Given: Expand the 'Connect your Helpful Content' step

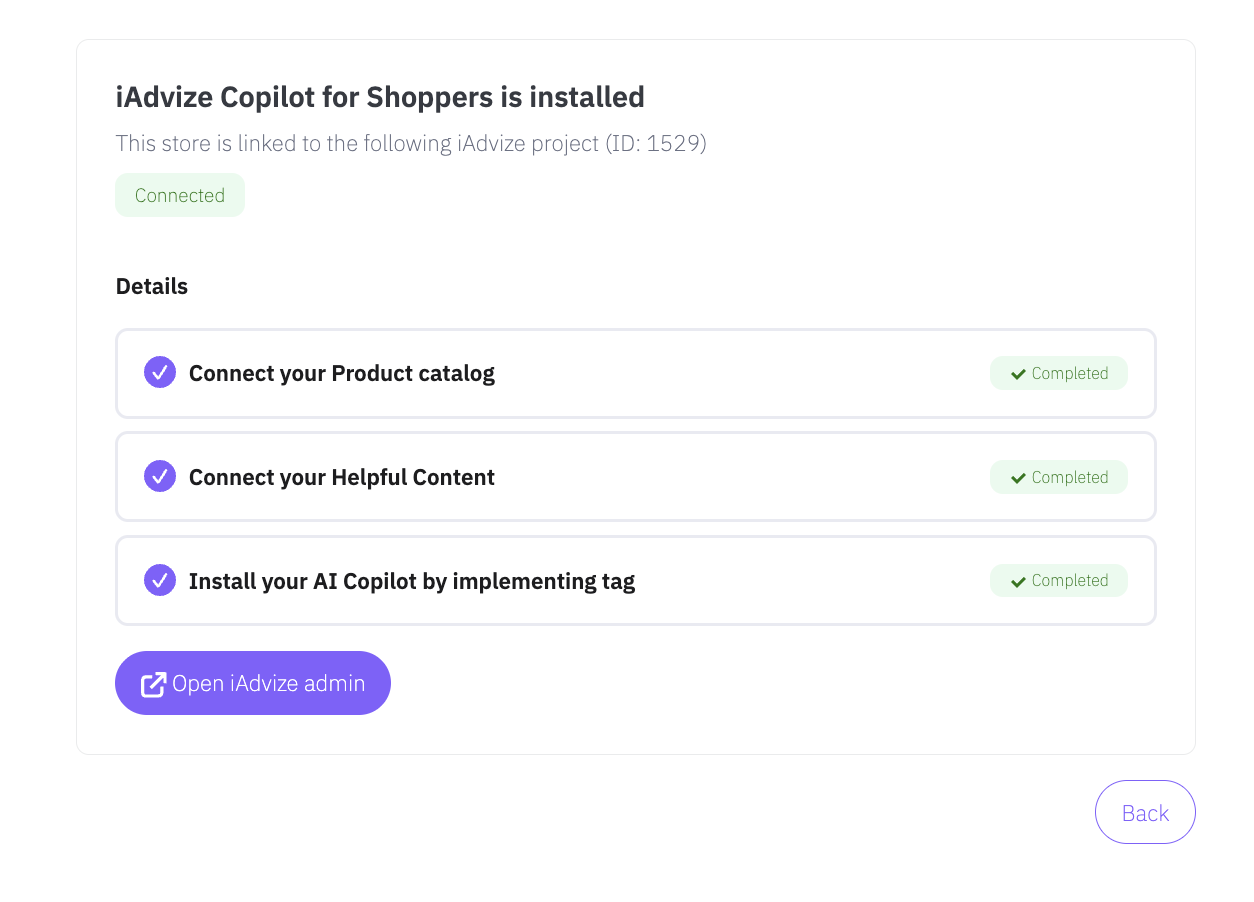Looking at the screenshot, I should tap(341, 477).
